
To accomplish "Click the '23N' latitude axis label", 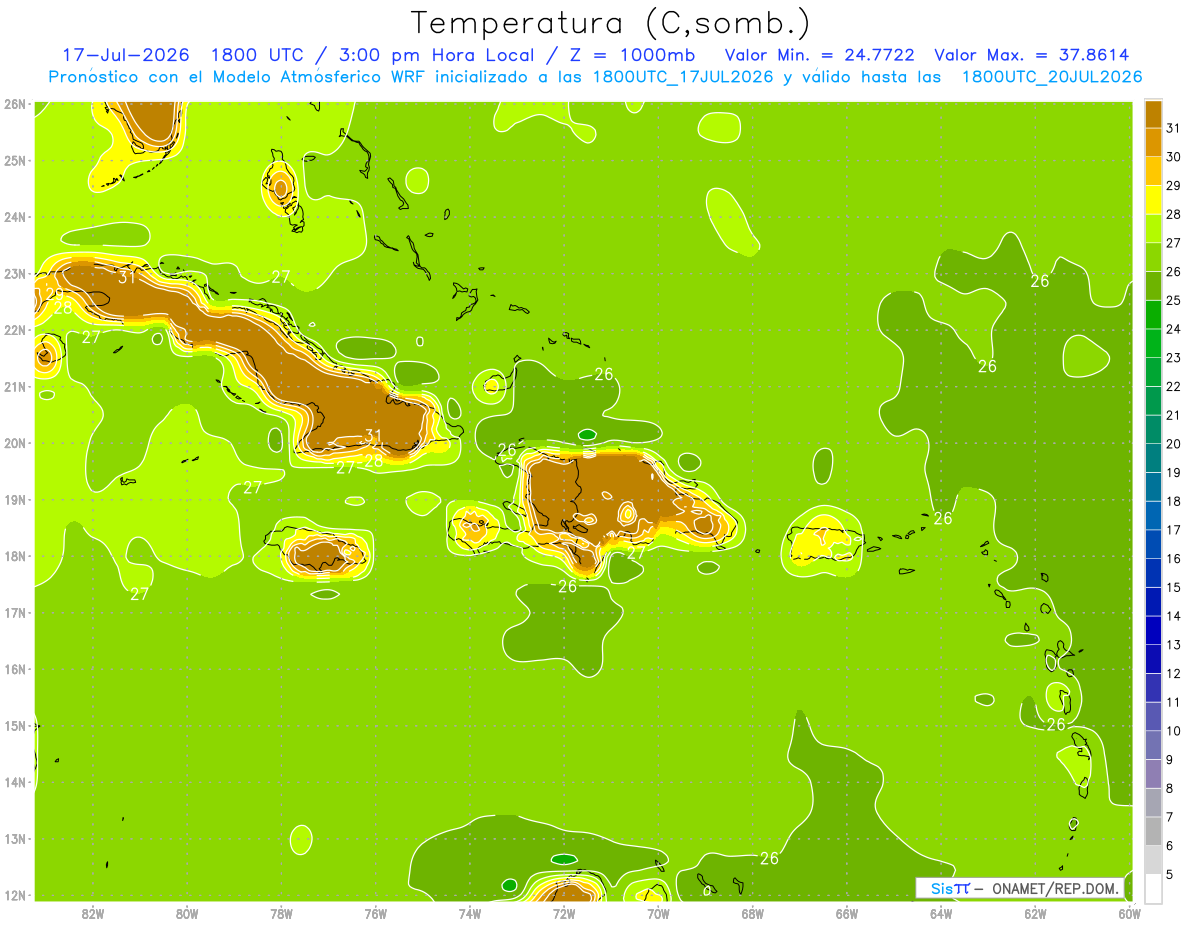I will point(15,273).
